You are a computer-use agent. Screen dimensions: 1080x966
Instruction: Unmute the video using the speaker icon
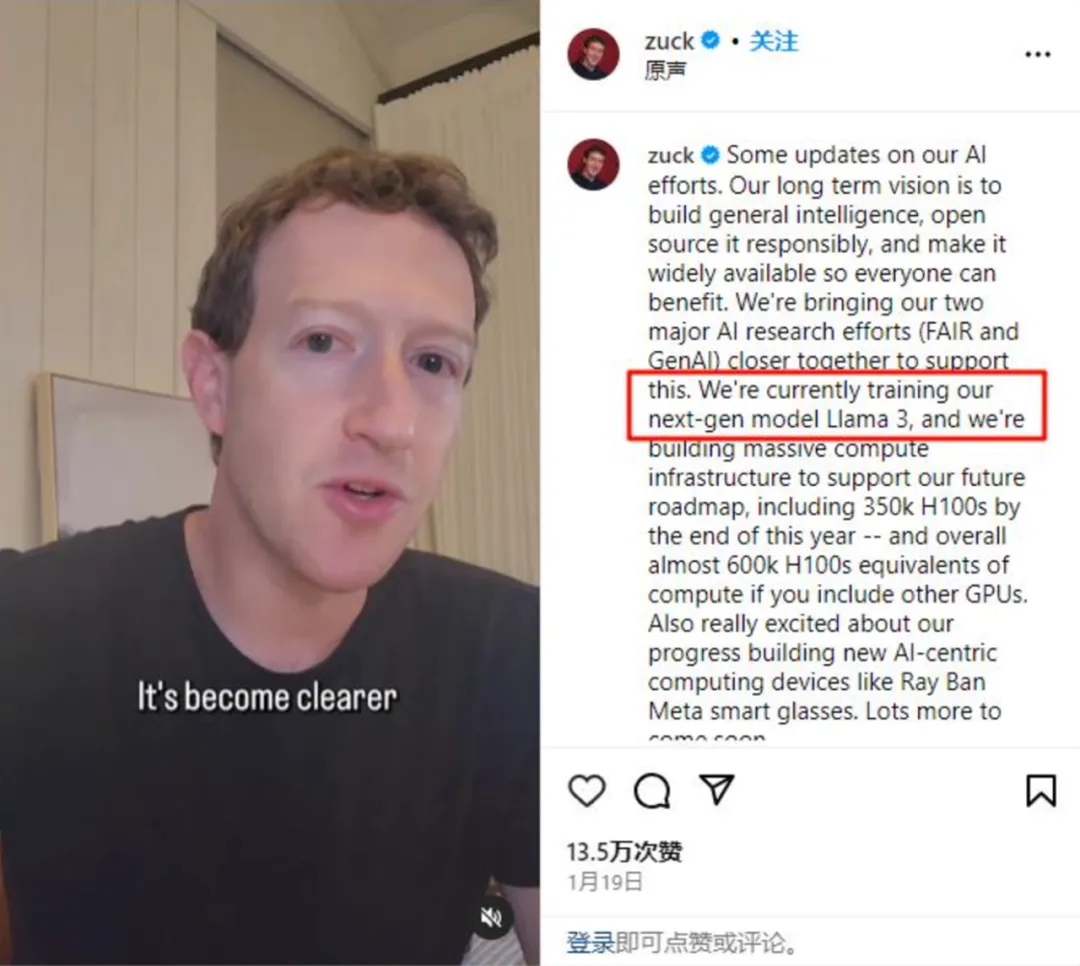pyautogui.click(x=491, y=917)
